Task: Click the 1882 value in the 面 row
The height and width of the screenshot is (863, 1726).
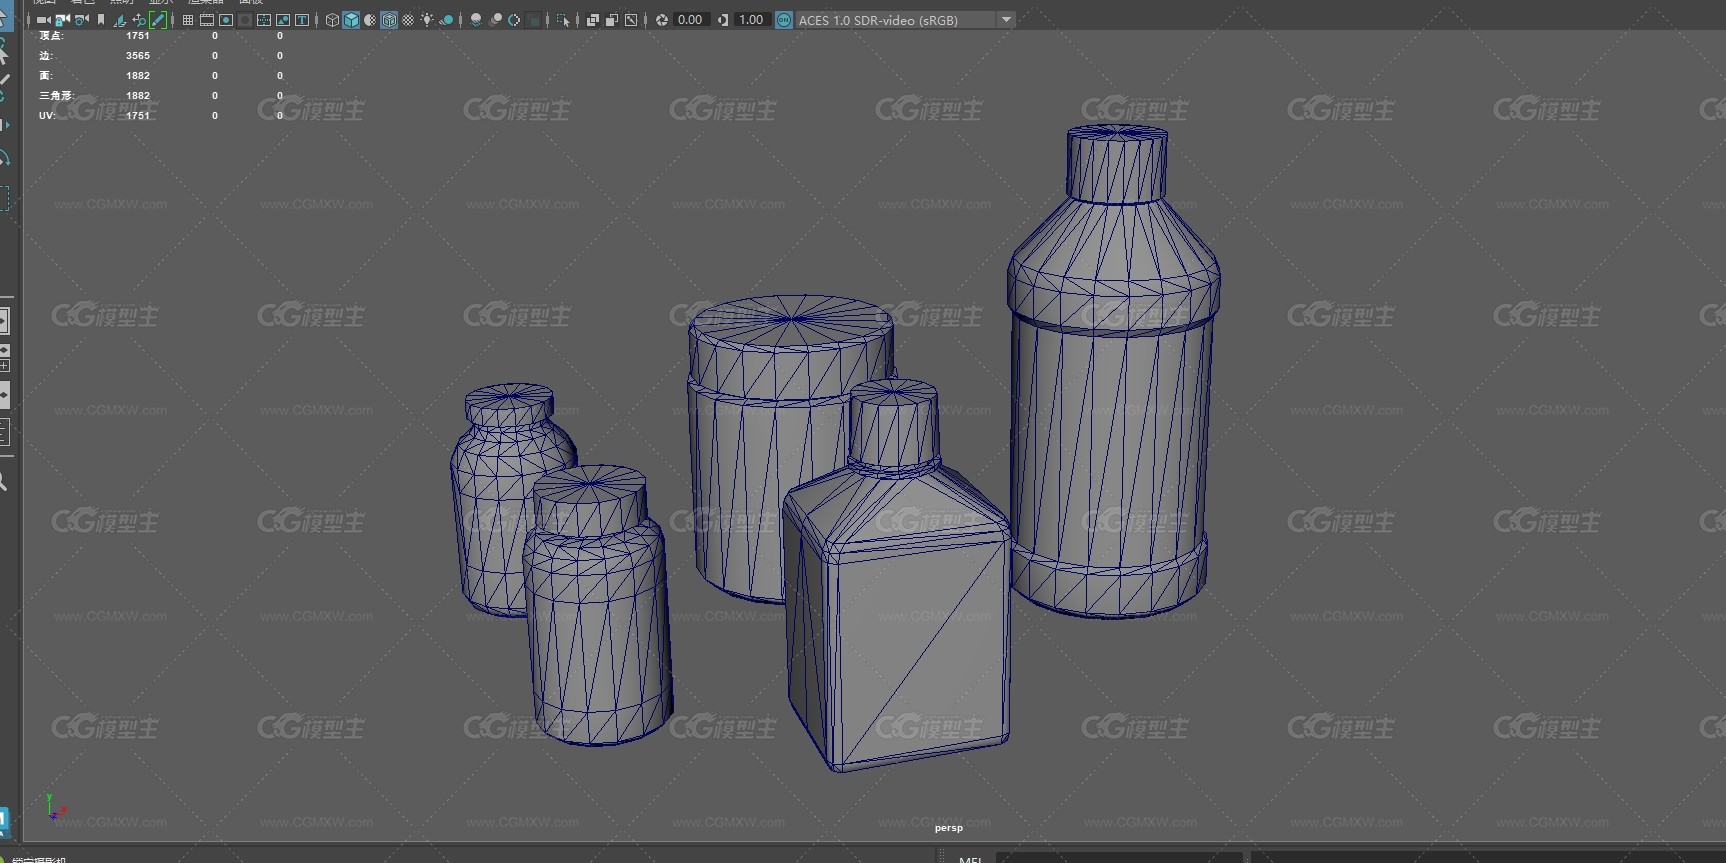Action: (138, 75)
